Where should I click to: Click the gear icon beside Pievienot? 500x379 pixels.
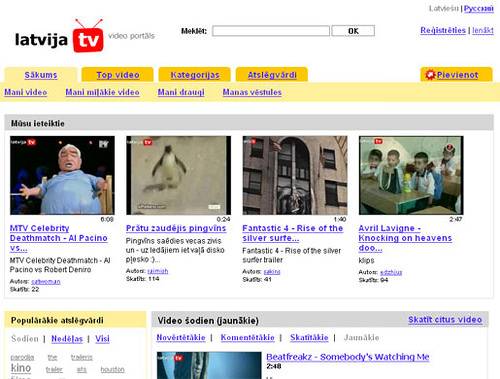point(430,74)
